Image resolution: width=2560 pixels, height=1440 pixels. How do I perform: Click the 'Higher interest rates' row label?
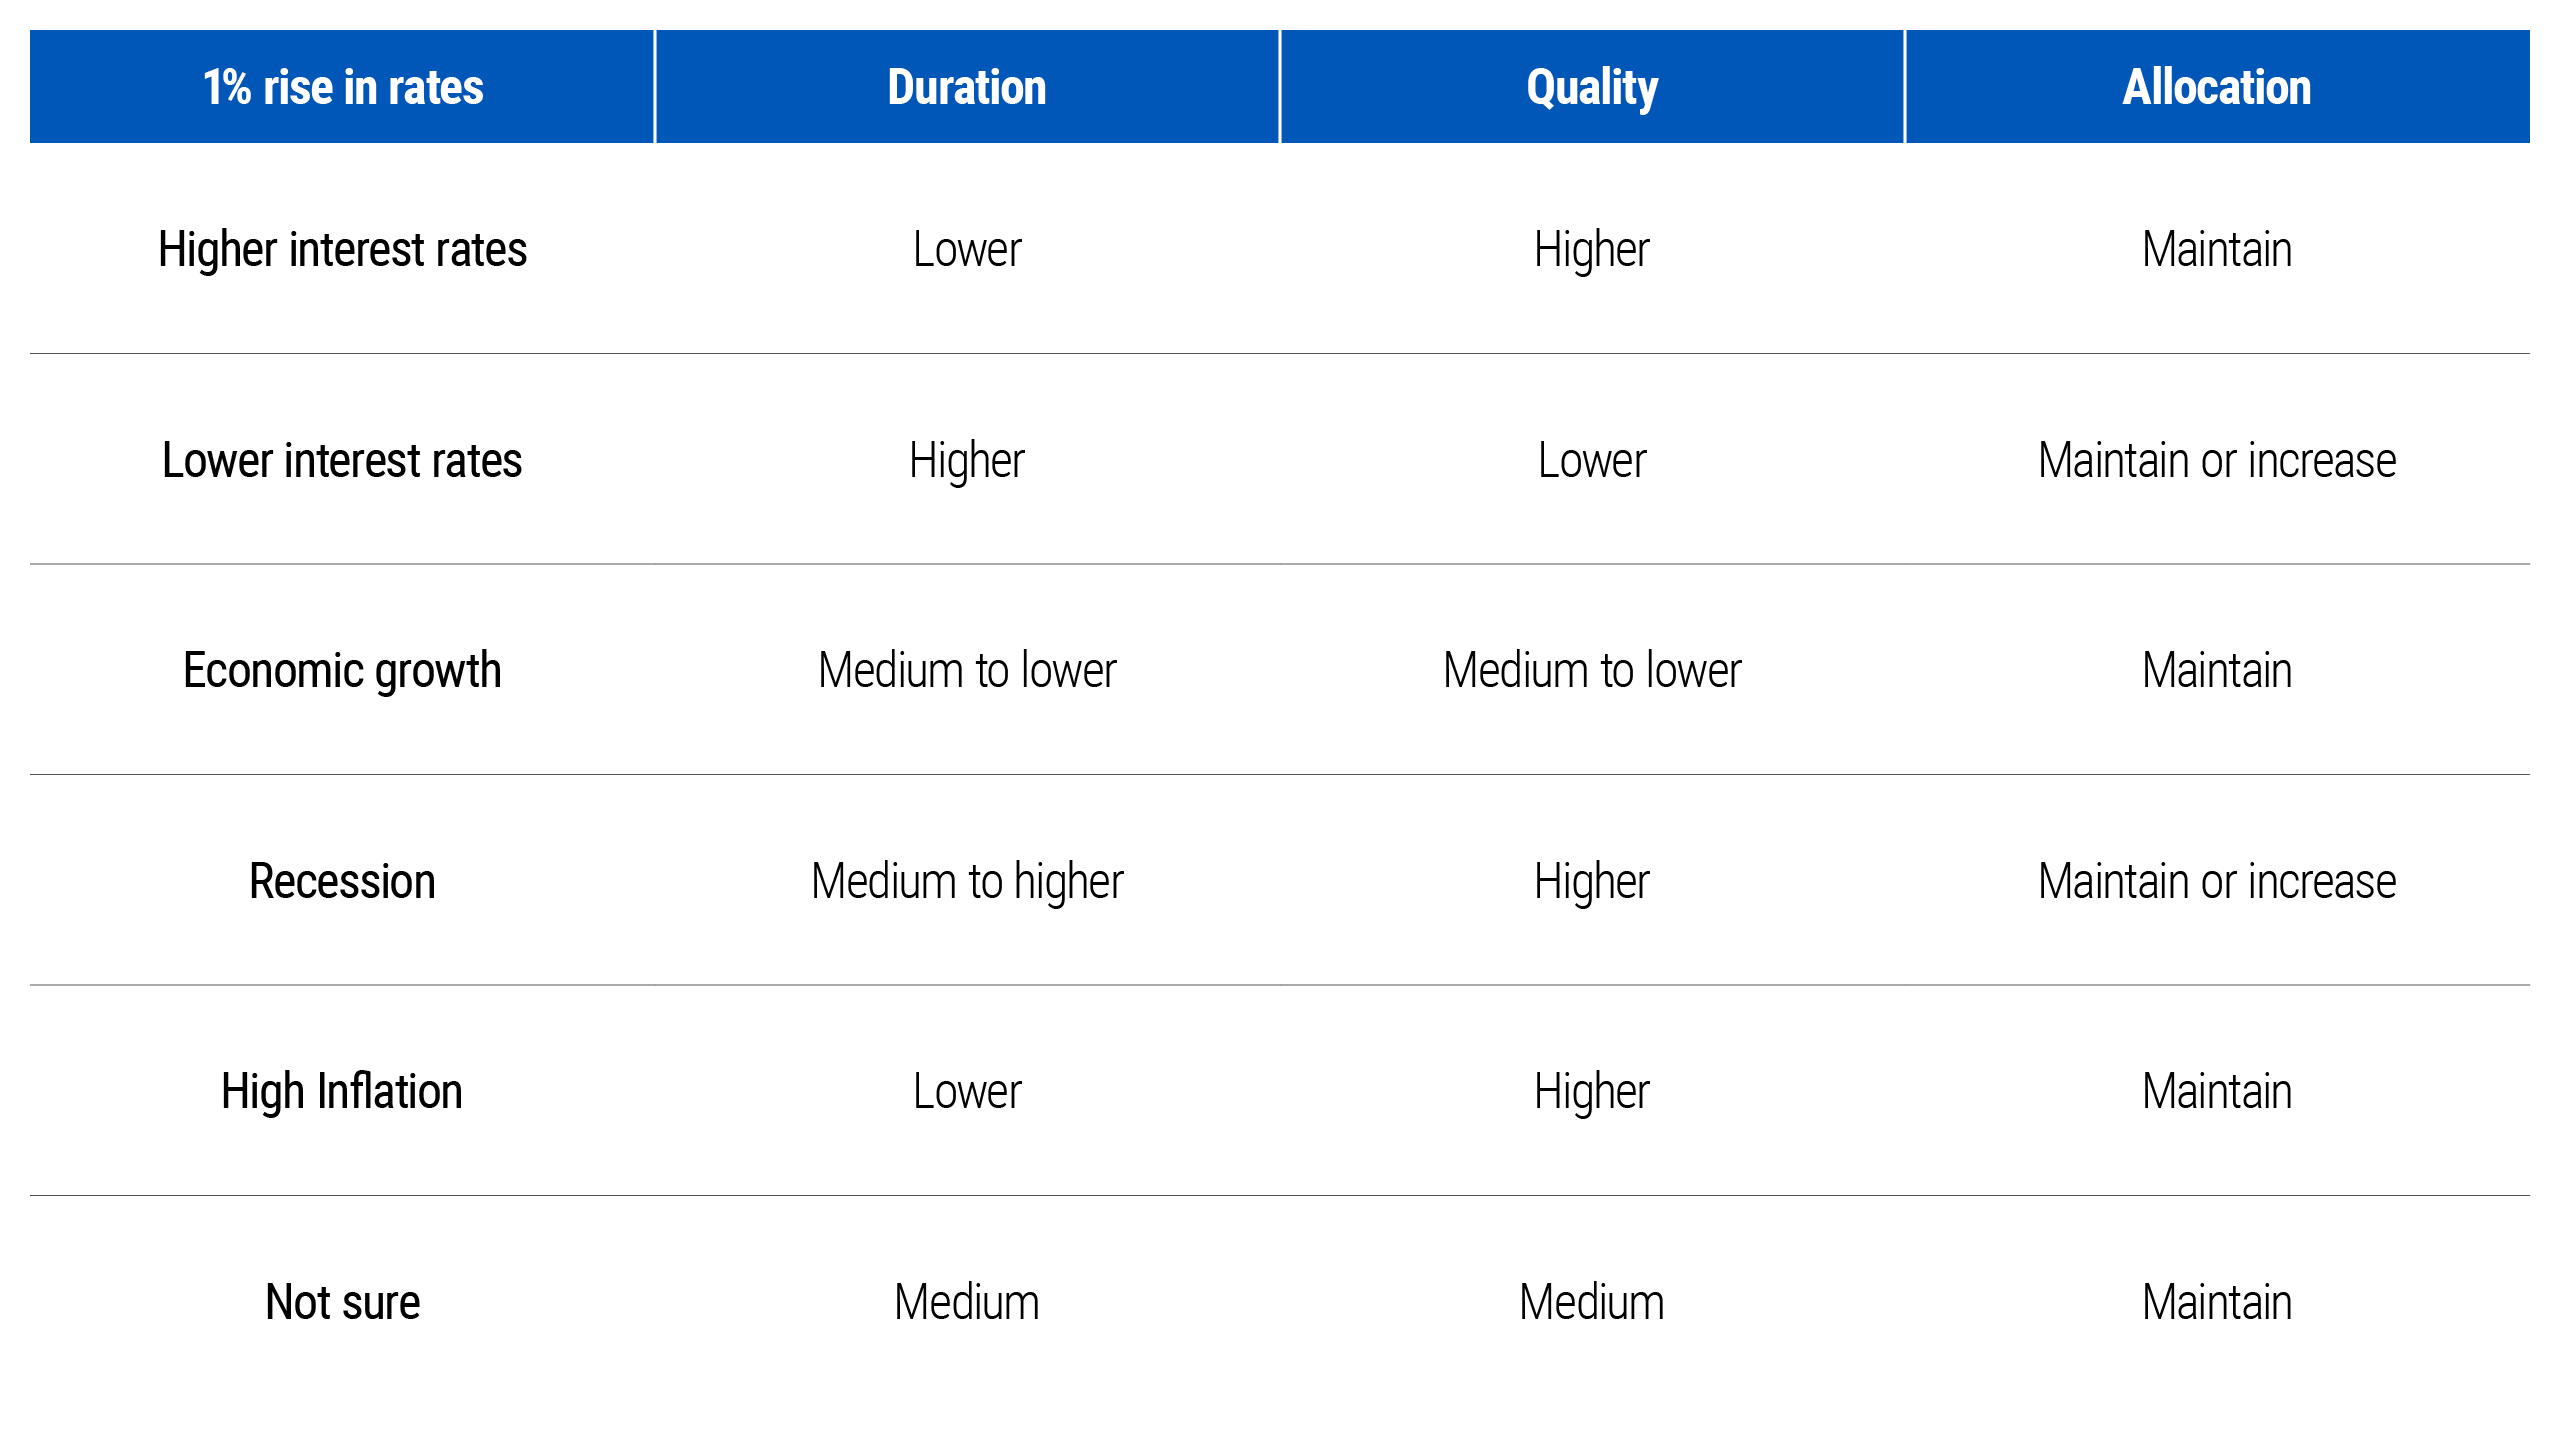coord(342,250)
